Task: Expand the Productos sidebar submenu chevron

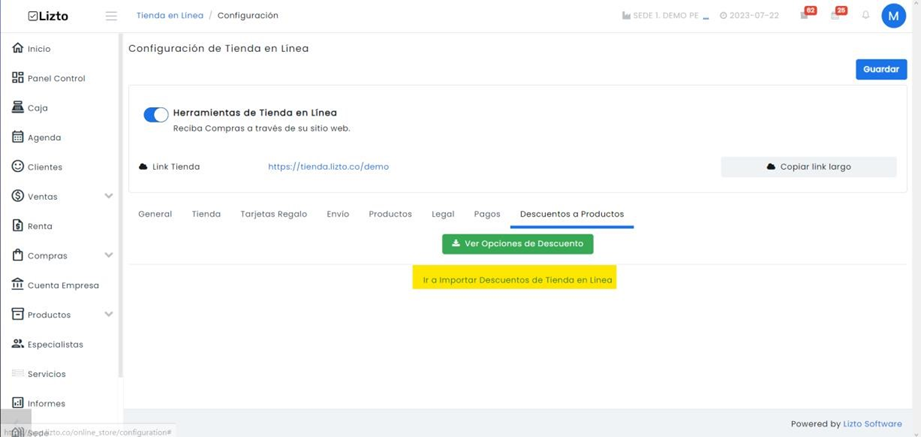Action: click(109, 314)
